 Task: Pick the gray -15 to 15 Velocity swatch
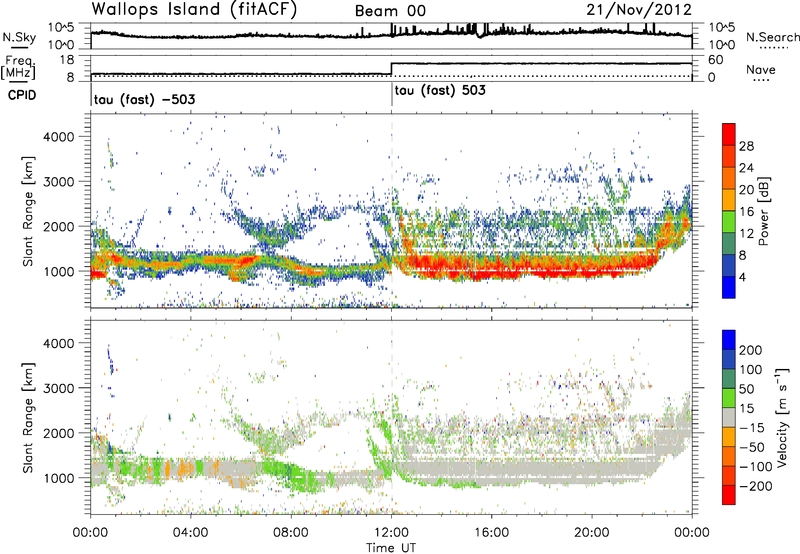tap(729, 417)
